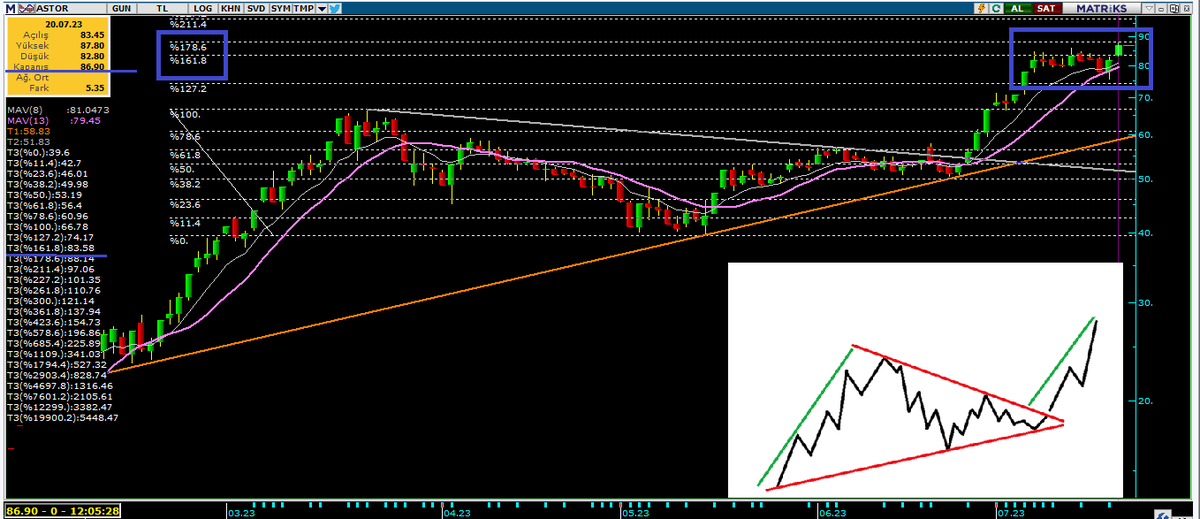Click the green C refresh icon
This screenshot has width=1200, height=519.
[997, 7]
